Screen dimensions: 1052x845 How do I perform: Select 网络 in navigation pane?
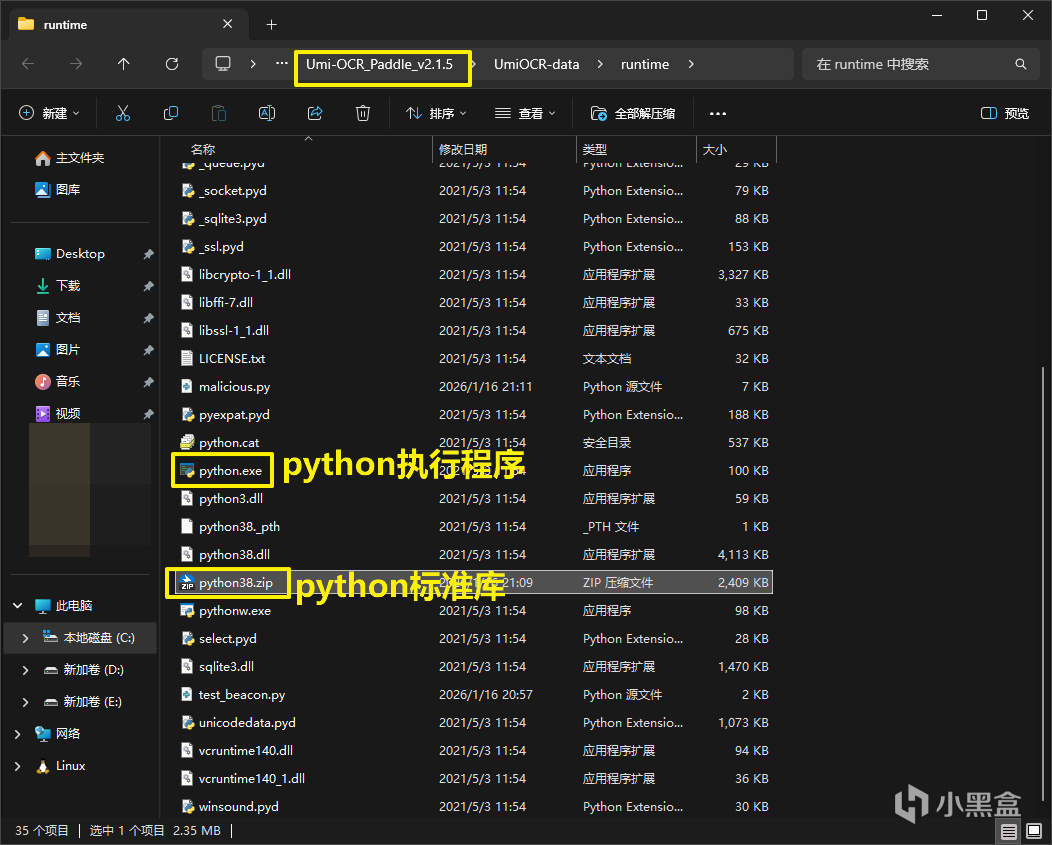click(x=58, y=734)
